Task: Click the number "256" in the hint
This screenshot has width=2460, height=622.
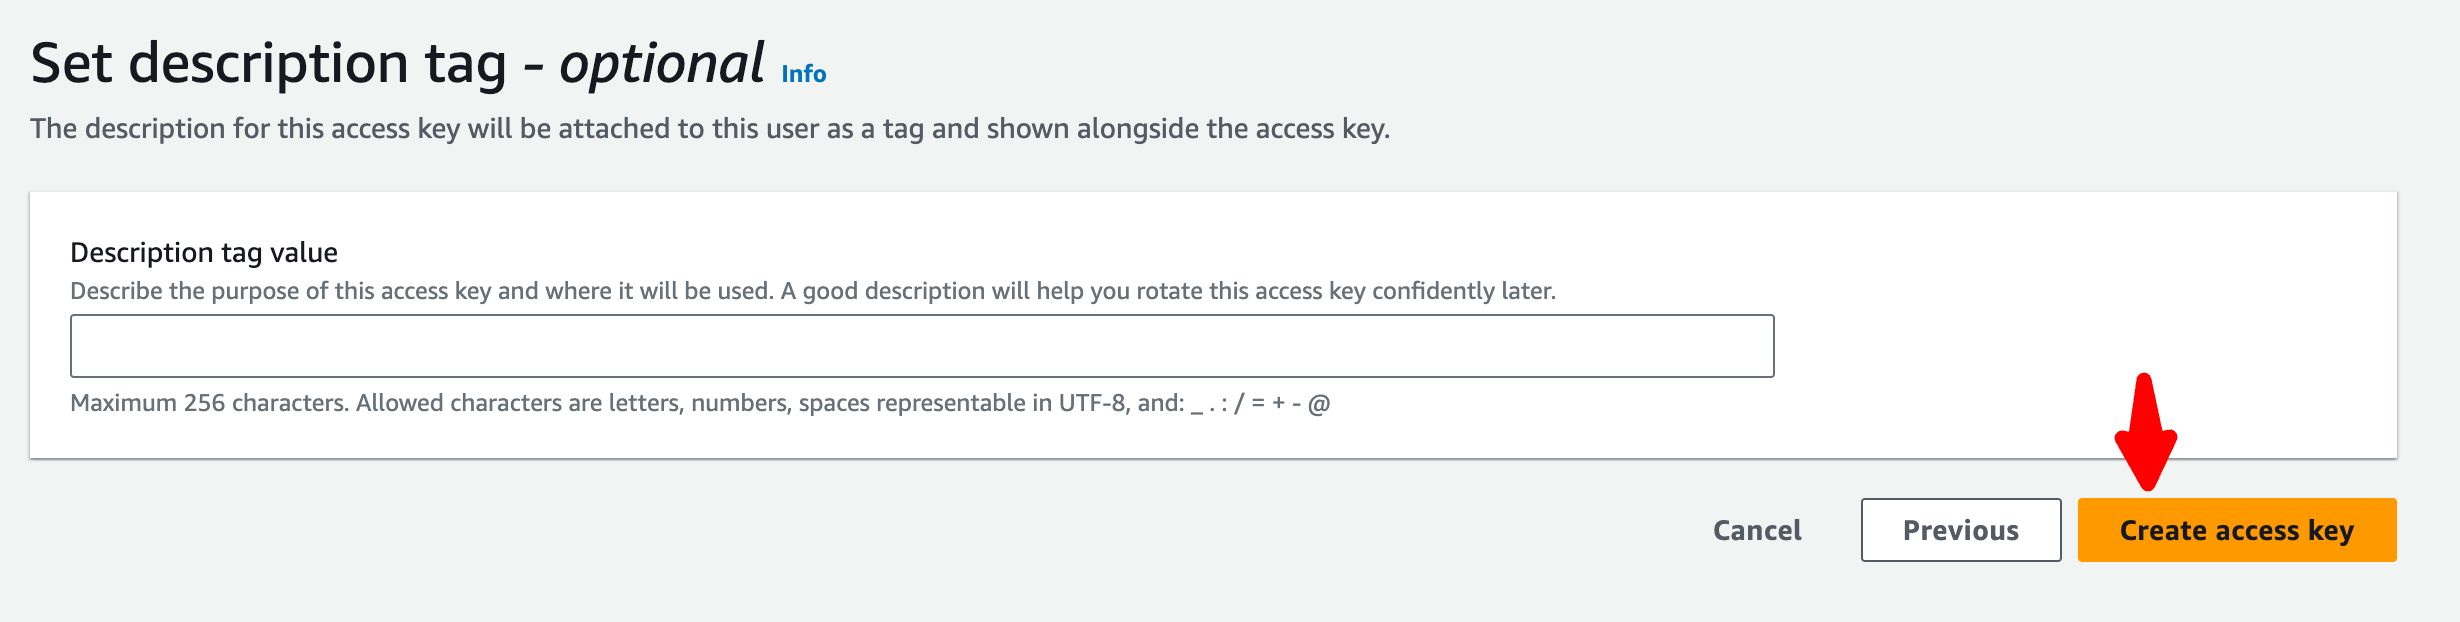Action: pos(204,403)
